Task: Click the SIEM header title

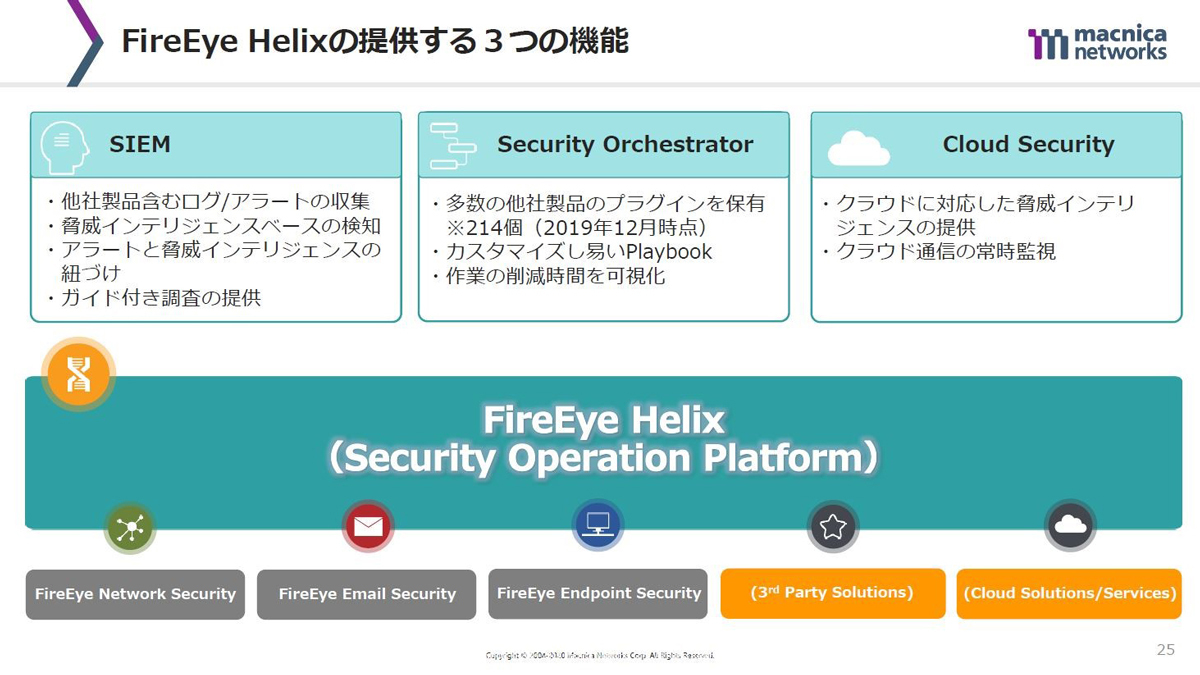Action: pos(140,144)
